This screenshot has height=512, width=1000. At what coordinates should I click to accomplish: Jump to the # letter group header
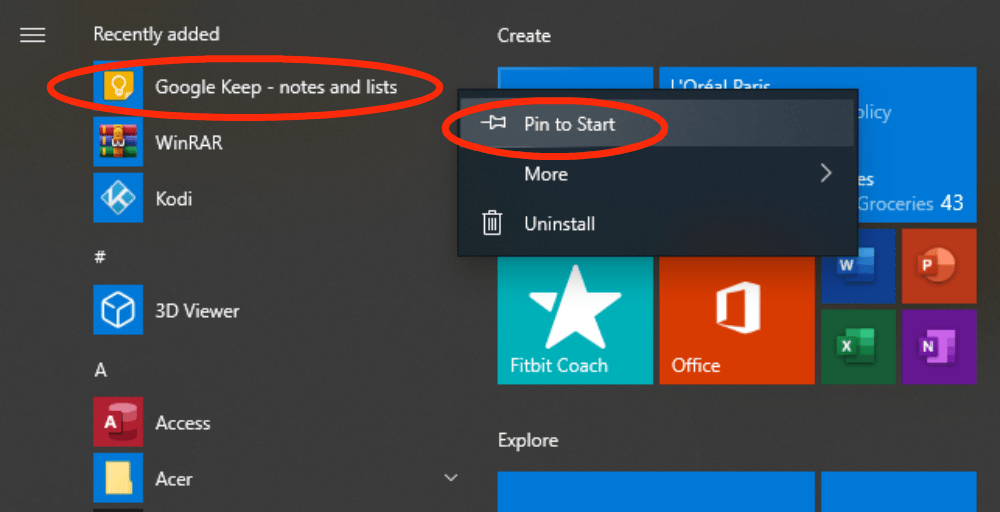[x=100, y=257]
